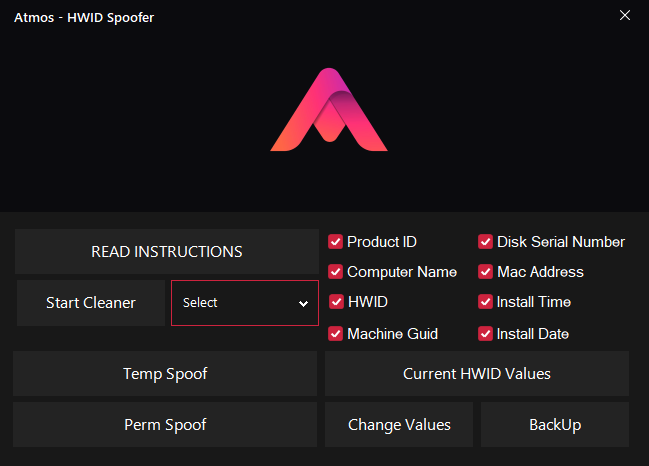649x466 pixels.
Task: Untick the Install Date checkbox
Action: [x=486, y=334]
